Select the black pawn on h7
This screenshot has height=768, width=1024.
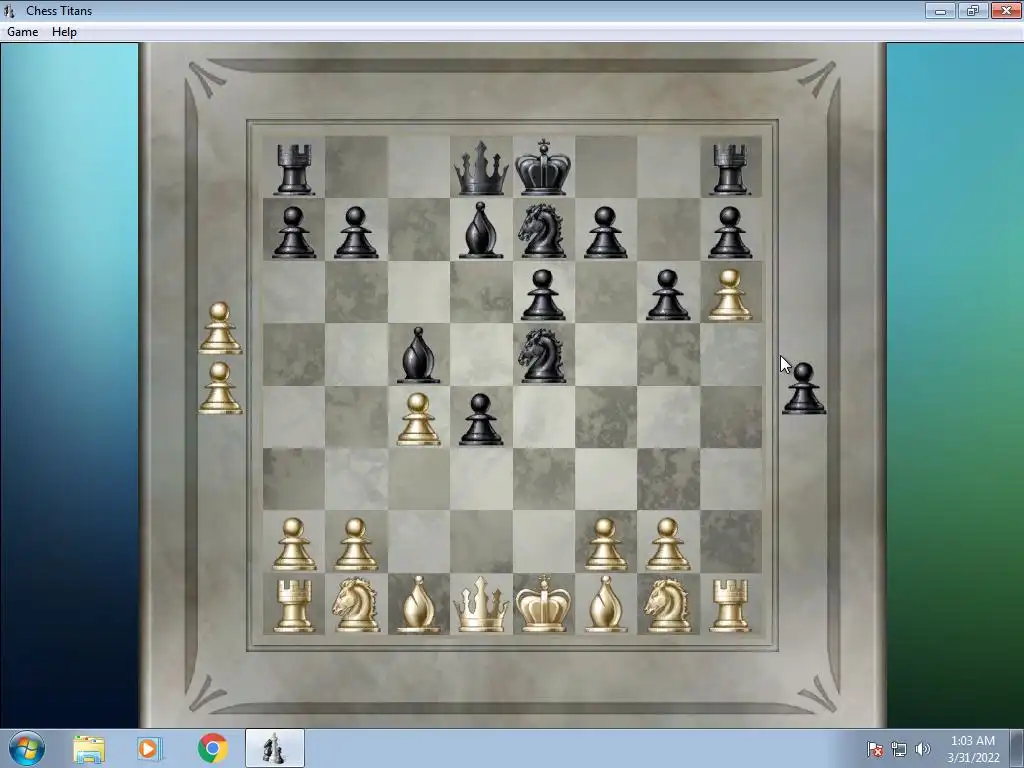[x=730, y=232]
